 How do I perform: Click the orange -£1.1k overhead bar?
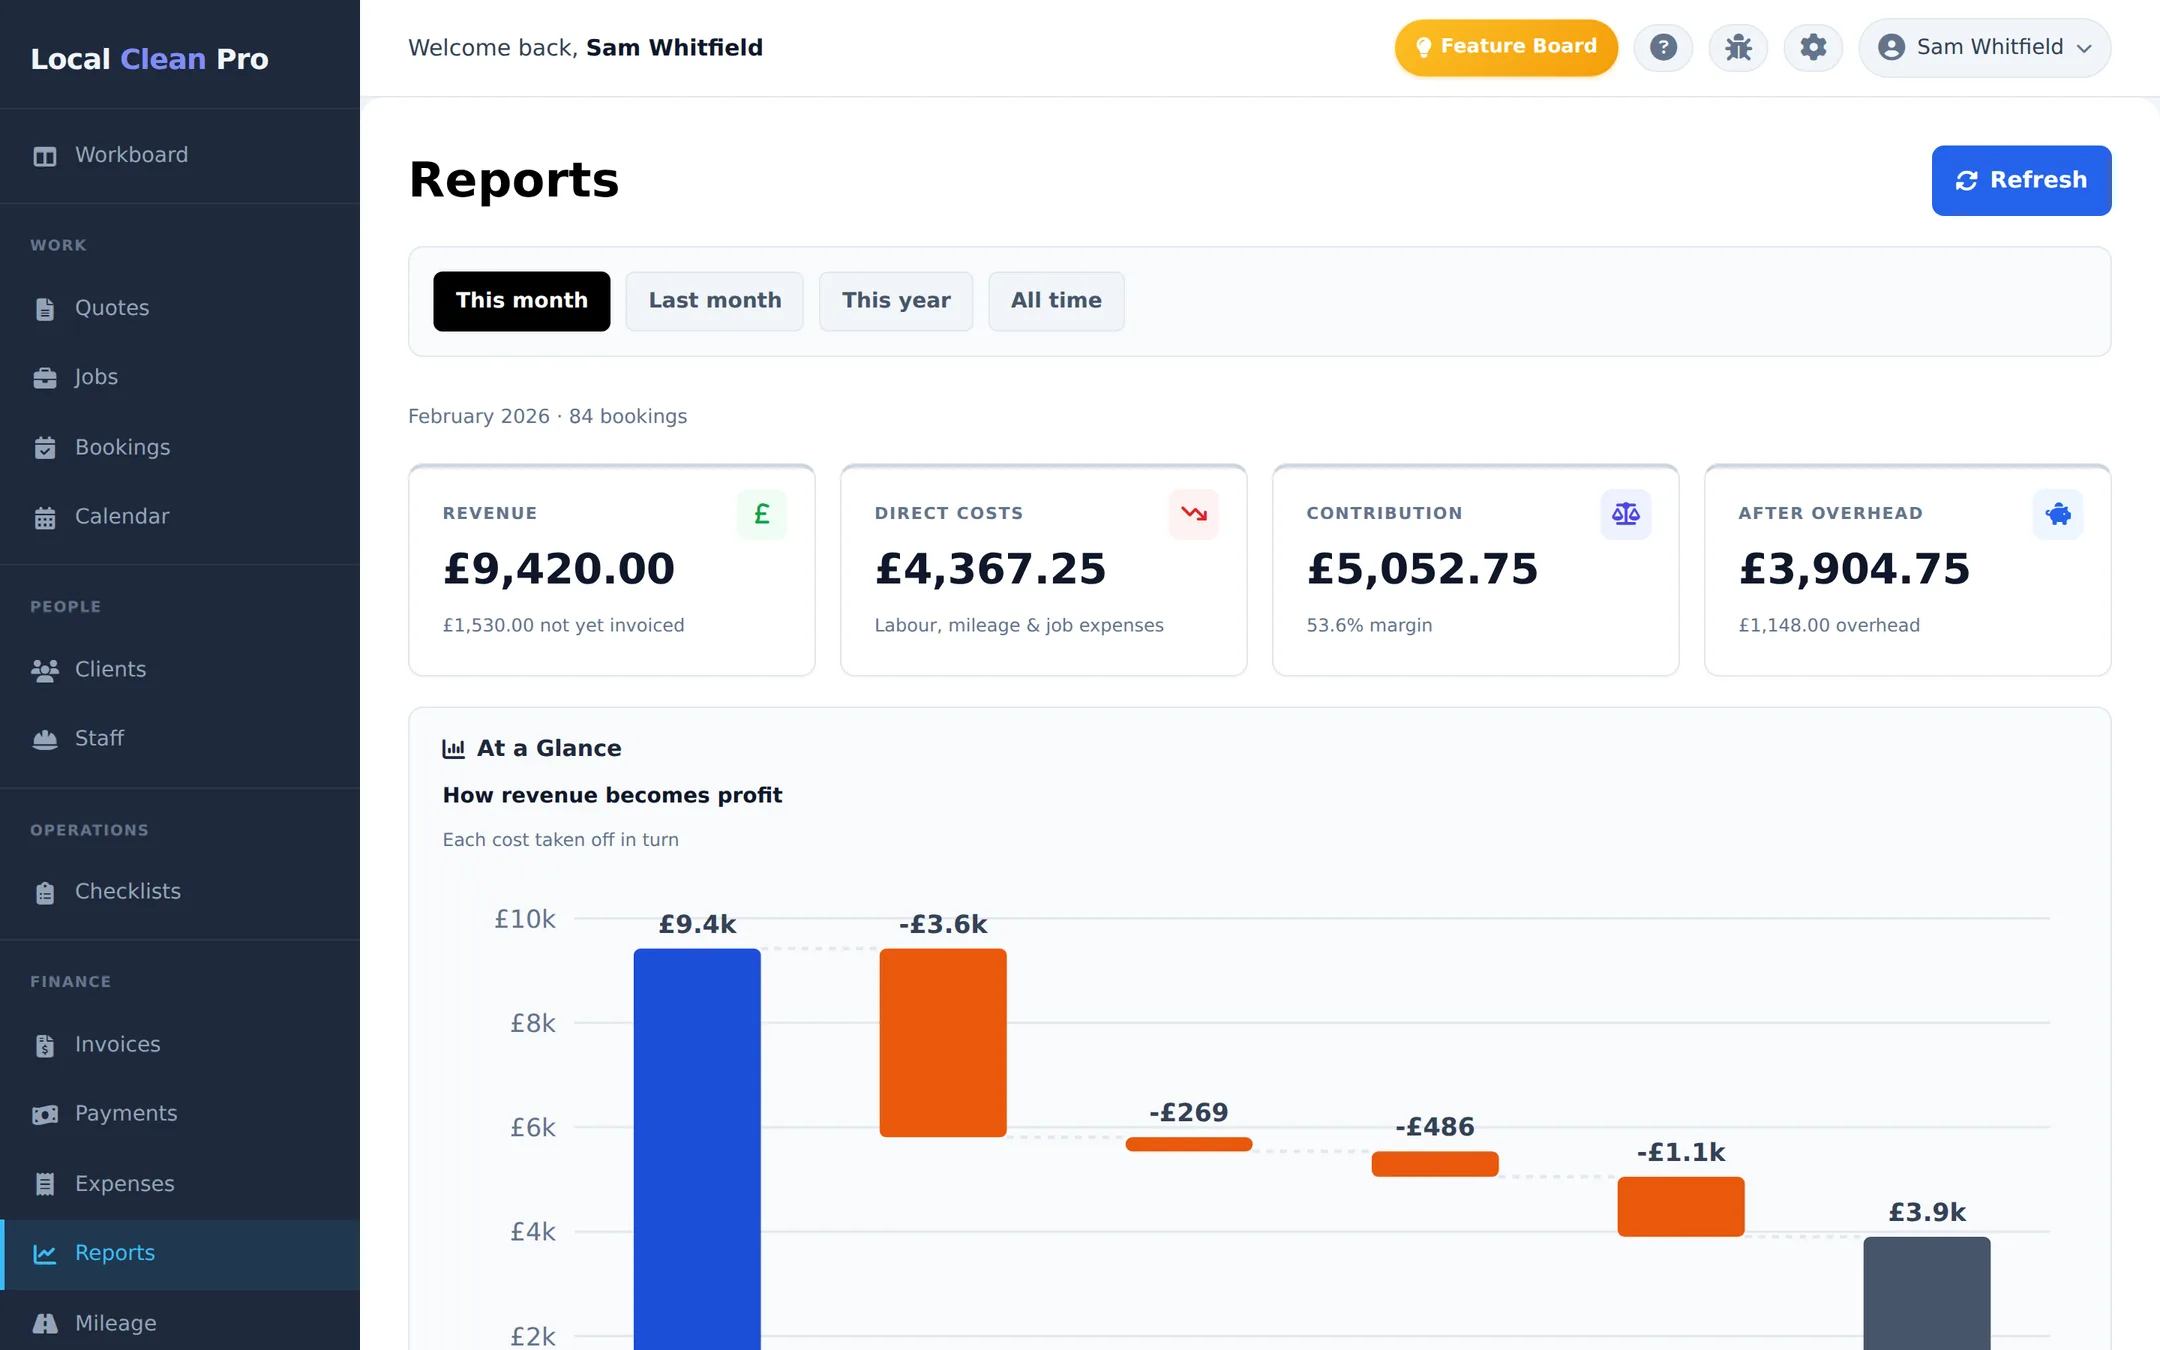click(1681, 1207)
